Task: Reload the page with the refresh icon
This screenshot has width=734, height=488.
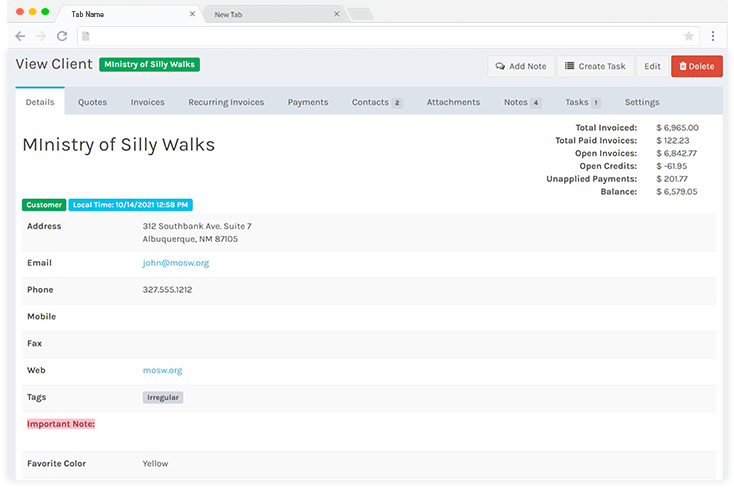Action: click(62, 36)
